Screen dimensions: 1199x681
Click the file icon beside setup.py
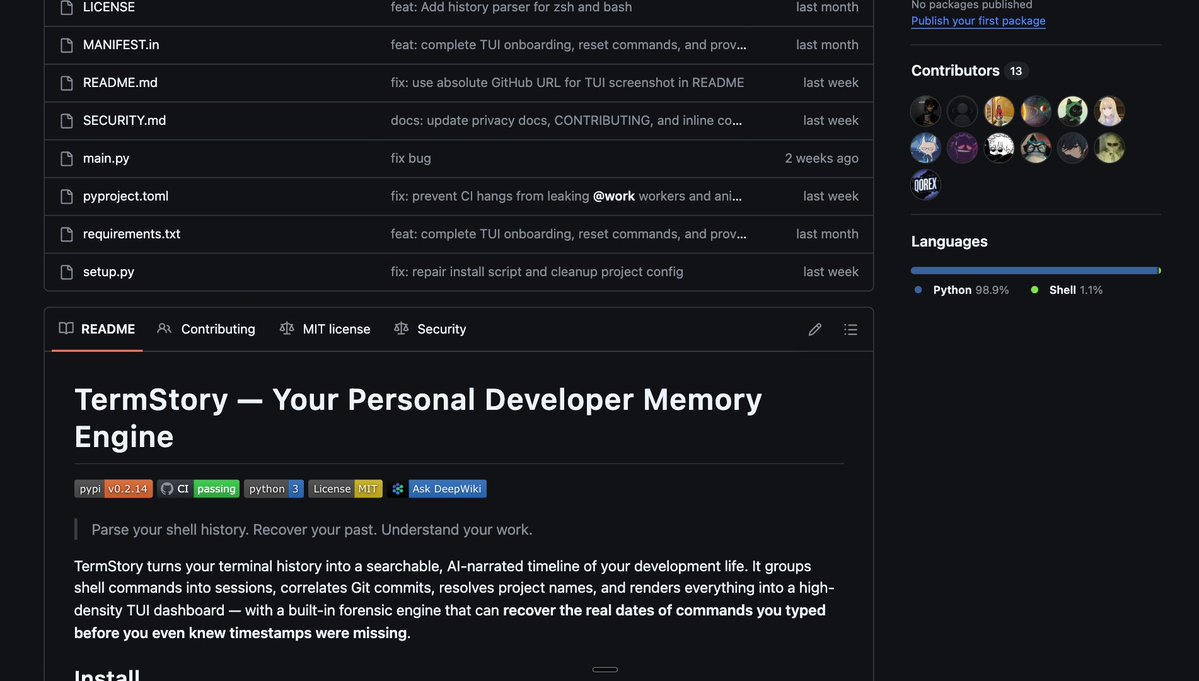[67, 272]
